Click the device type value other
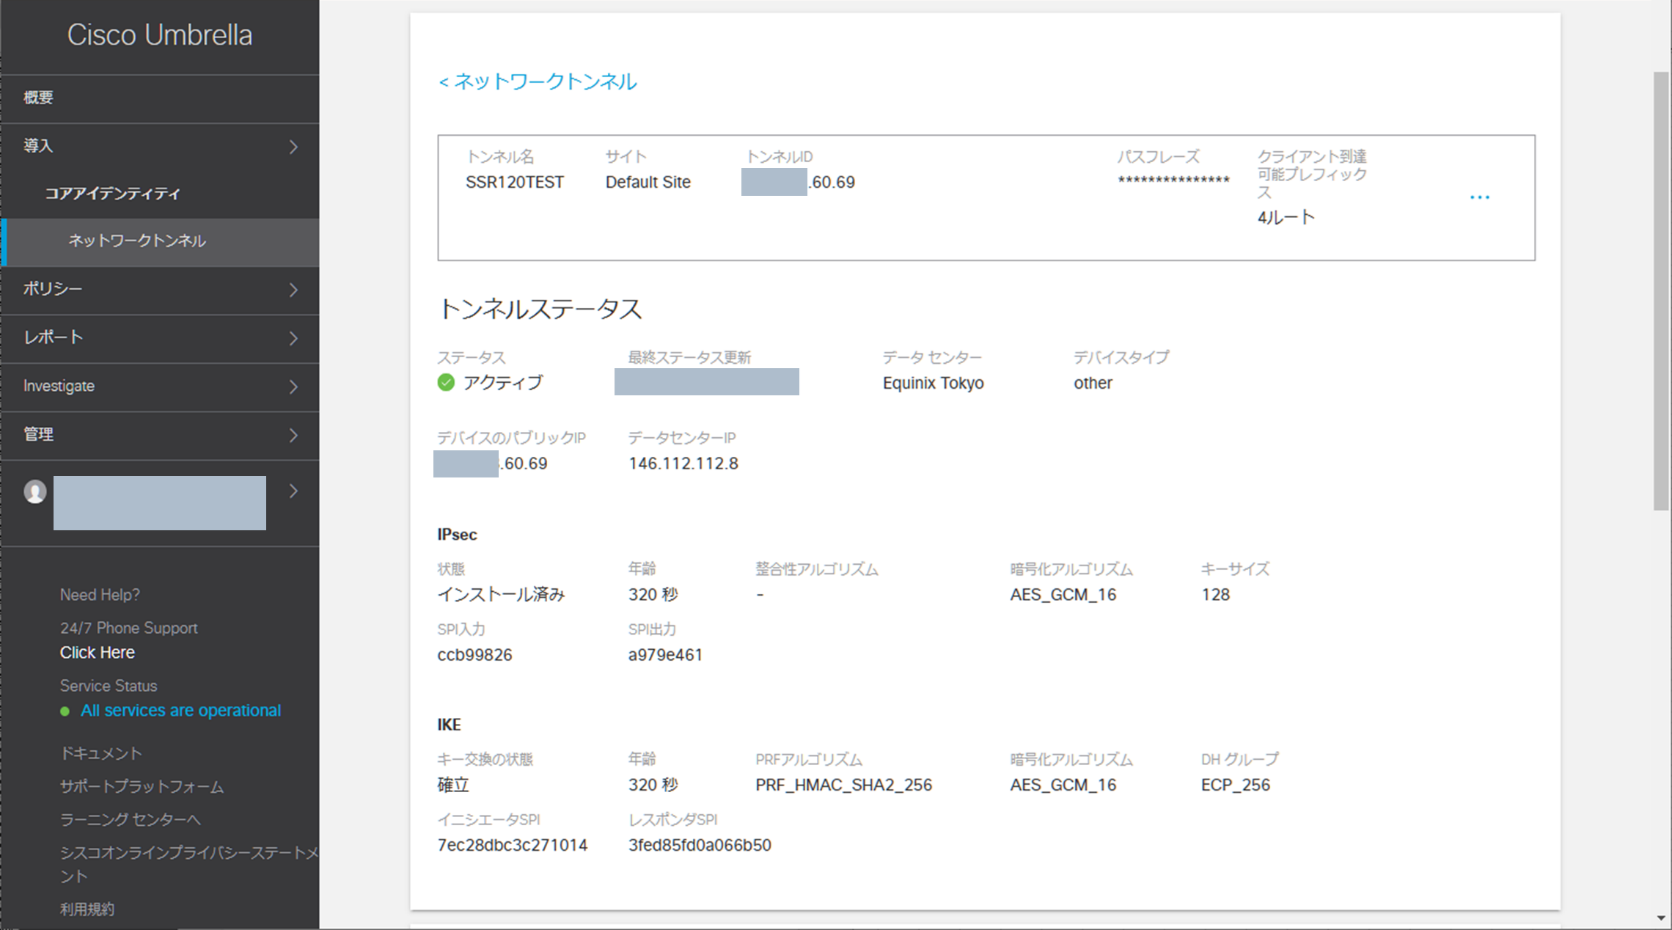This screenshot has width=1672, height=930. [1093, 383]
